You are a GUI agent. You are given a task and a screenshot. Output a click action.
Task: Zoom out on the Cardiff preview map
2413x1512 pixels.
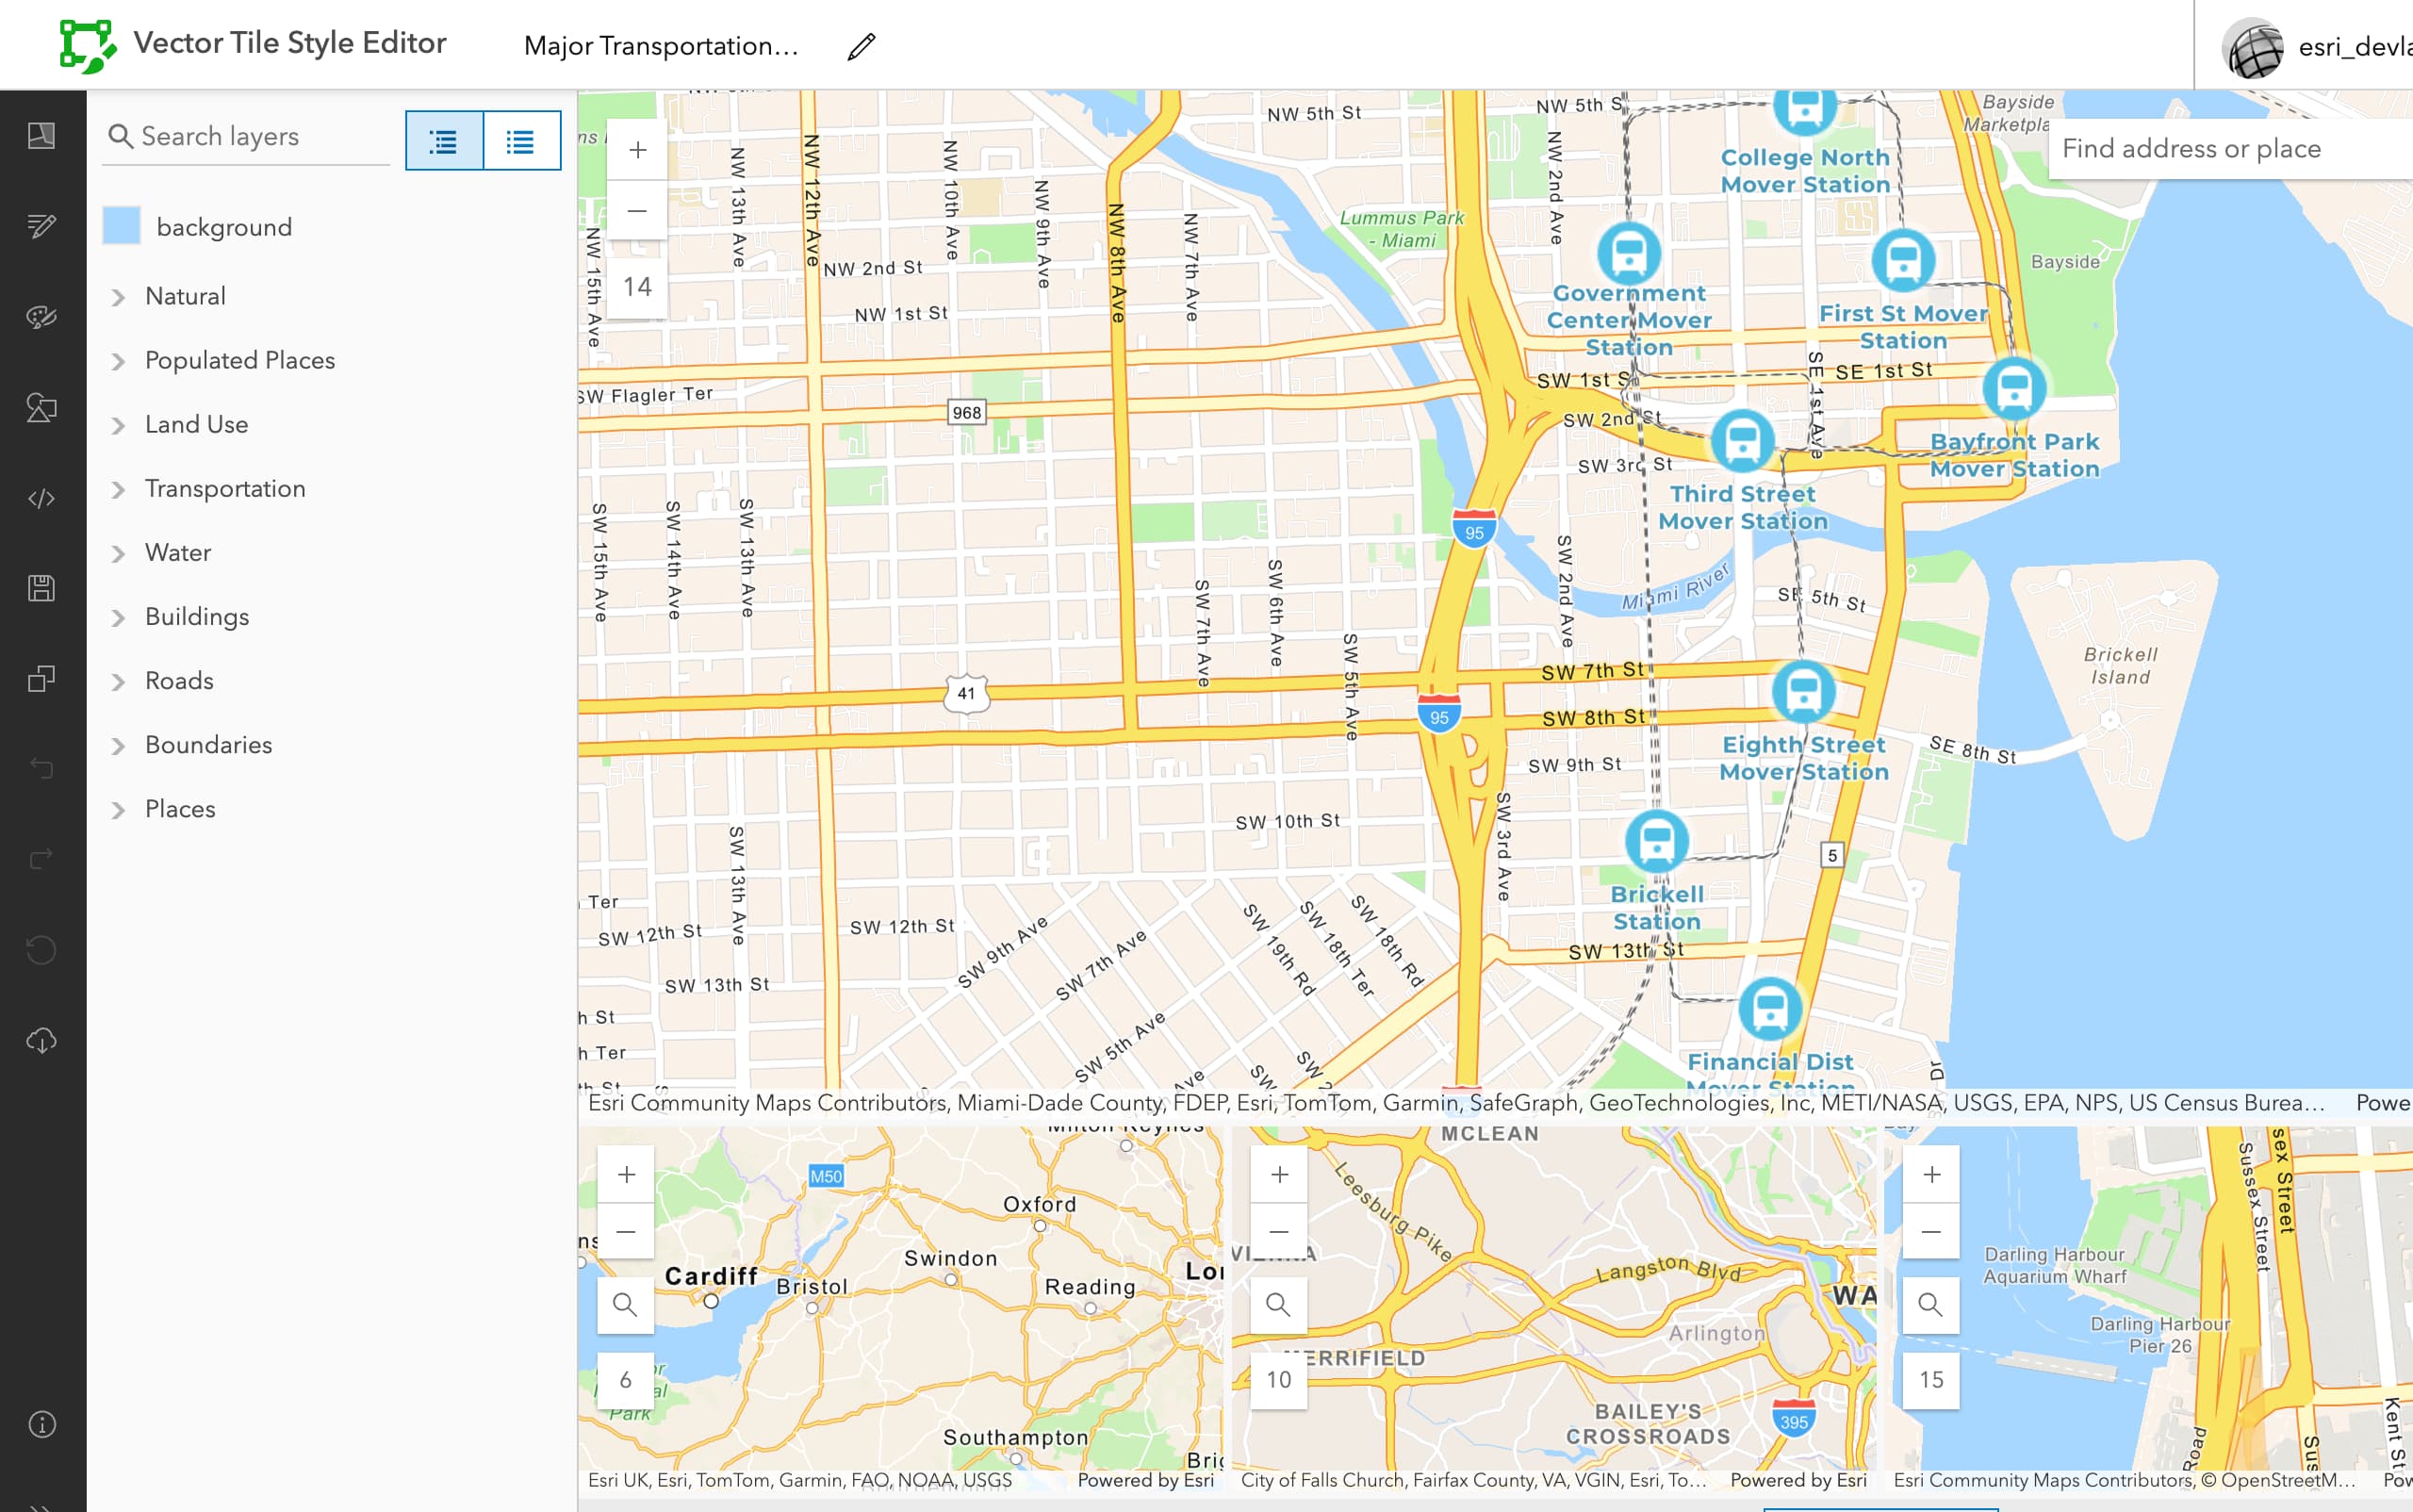626,1231
